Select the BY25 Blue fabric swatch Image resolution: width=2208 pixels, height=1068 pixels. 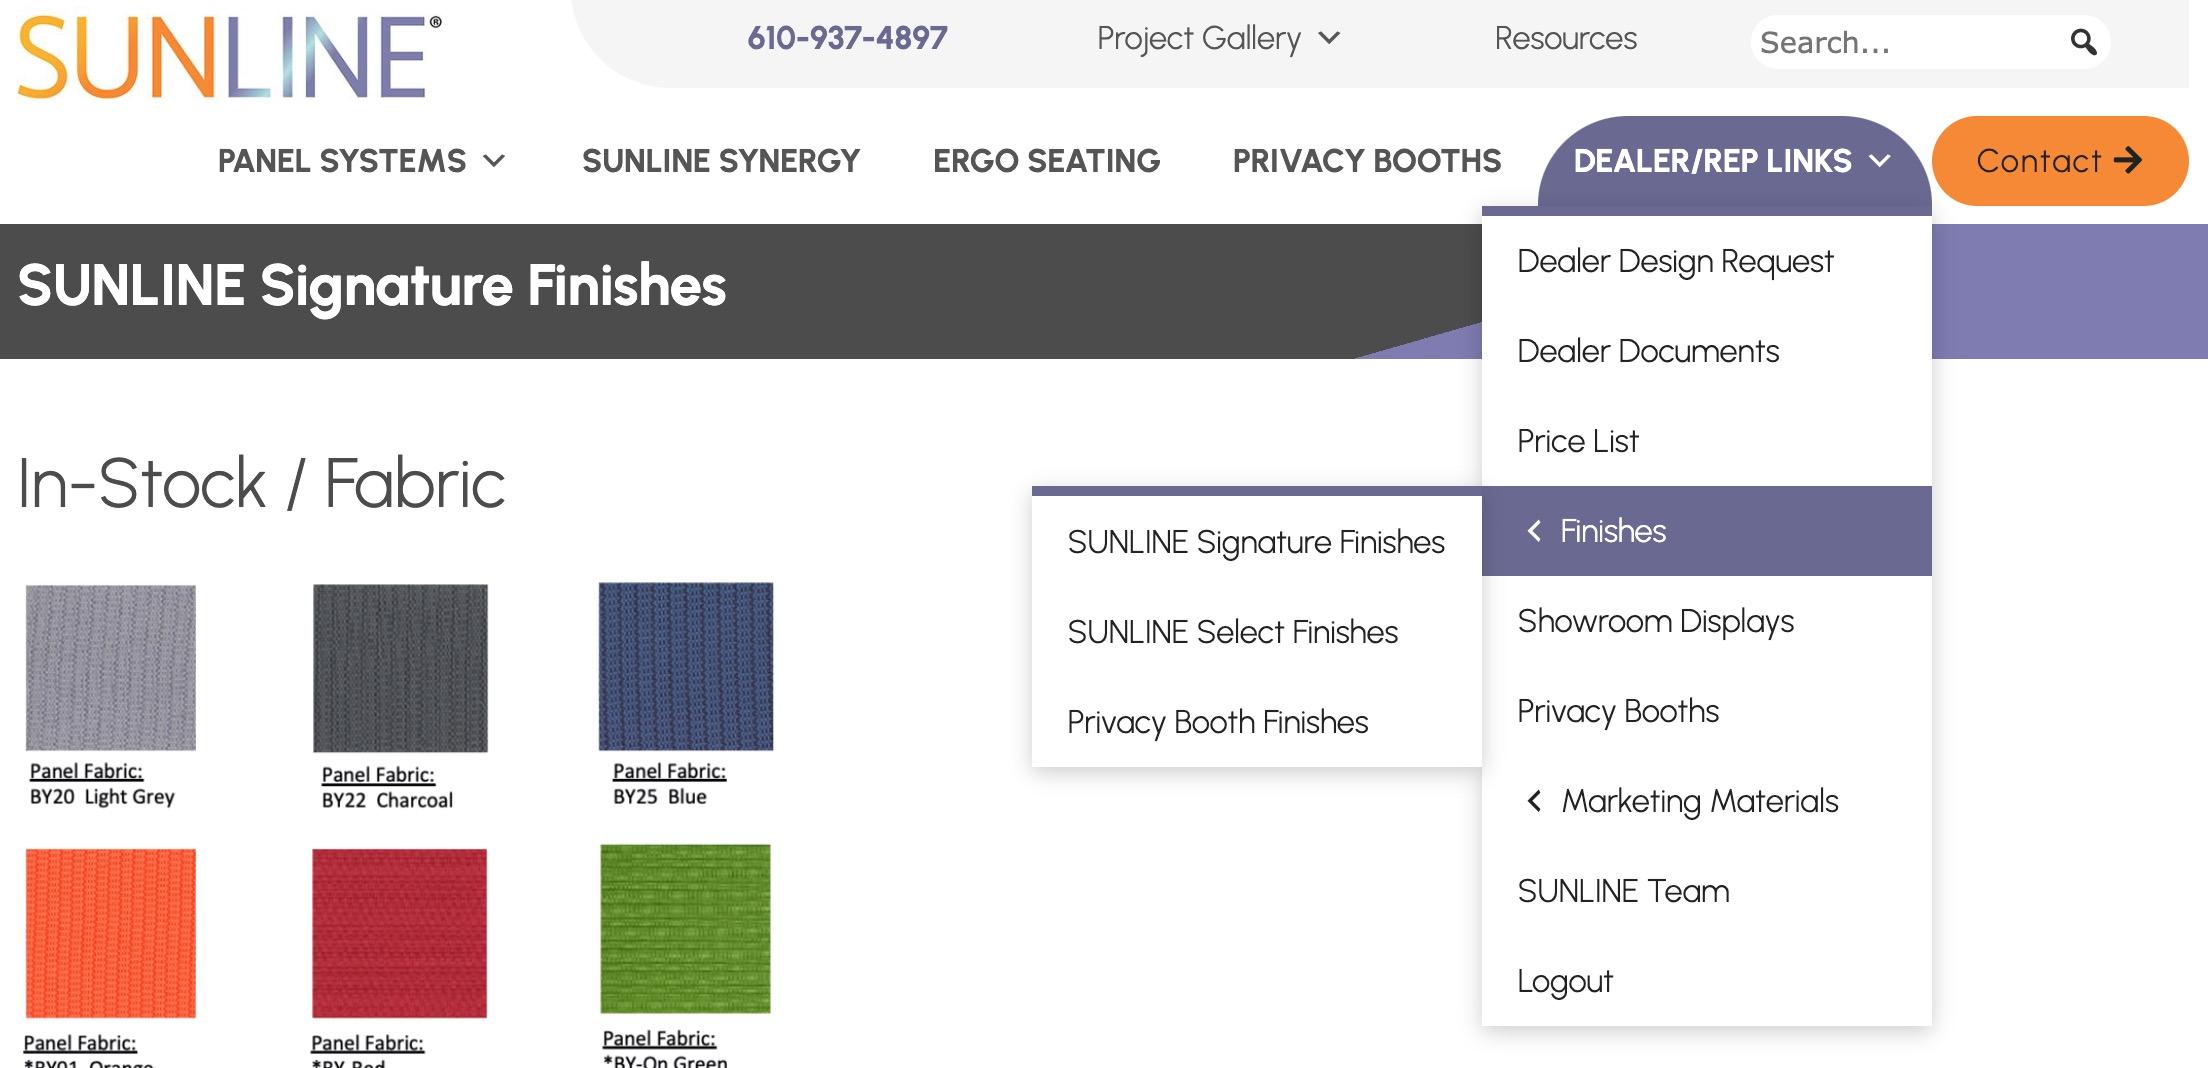686,666
